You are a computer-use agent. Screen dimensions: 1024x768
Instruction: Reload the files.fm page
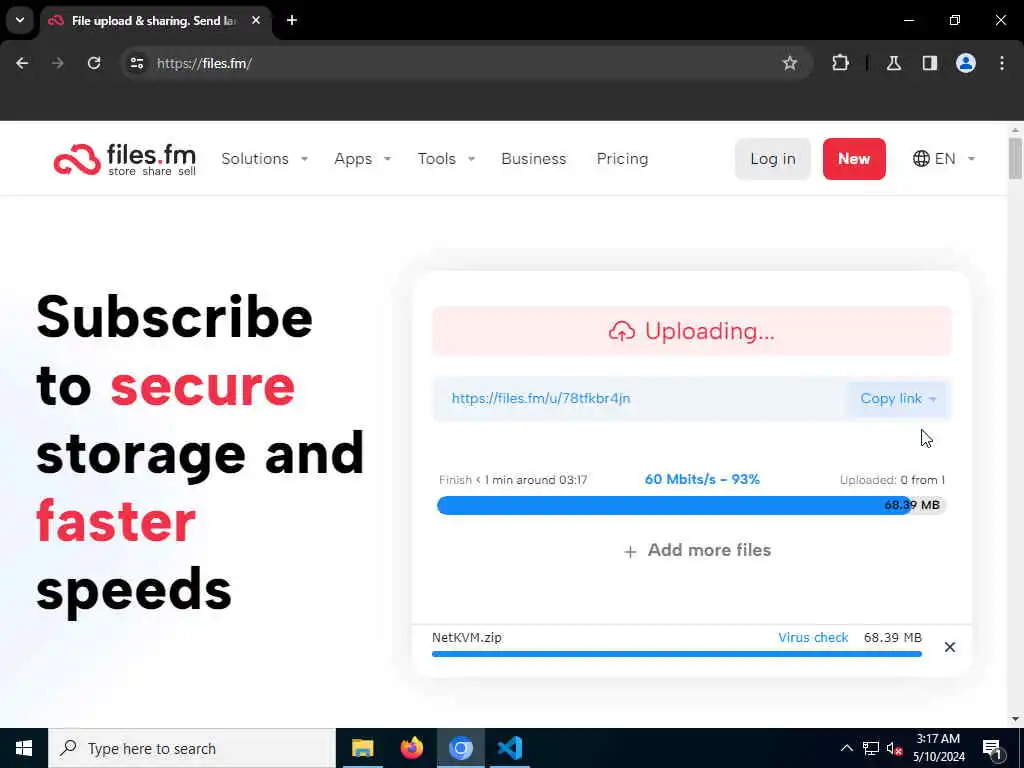94,63
